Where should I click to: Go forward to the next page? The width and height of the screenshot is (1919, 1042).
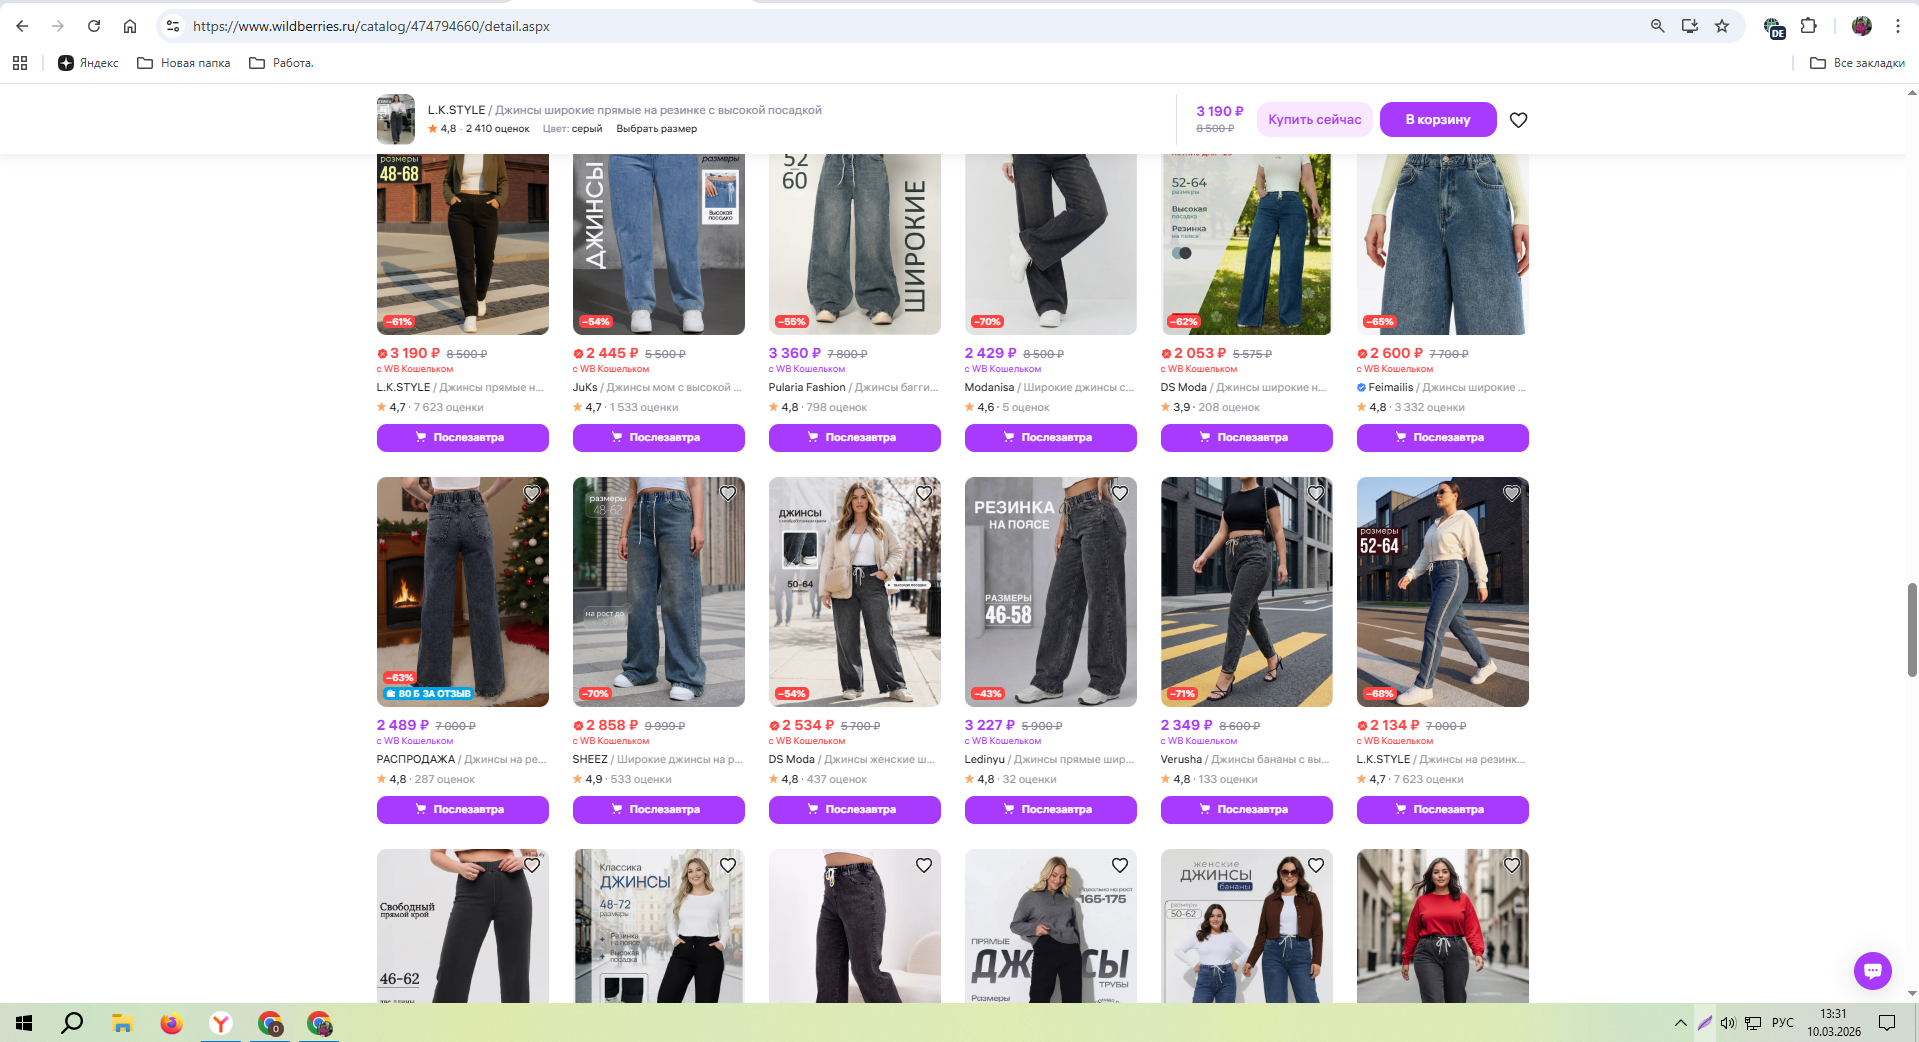pyautogui.click(x=58, y=26)
